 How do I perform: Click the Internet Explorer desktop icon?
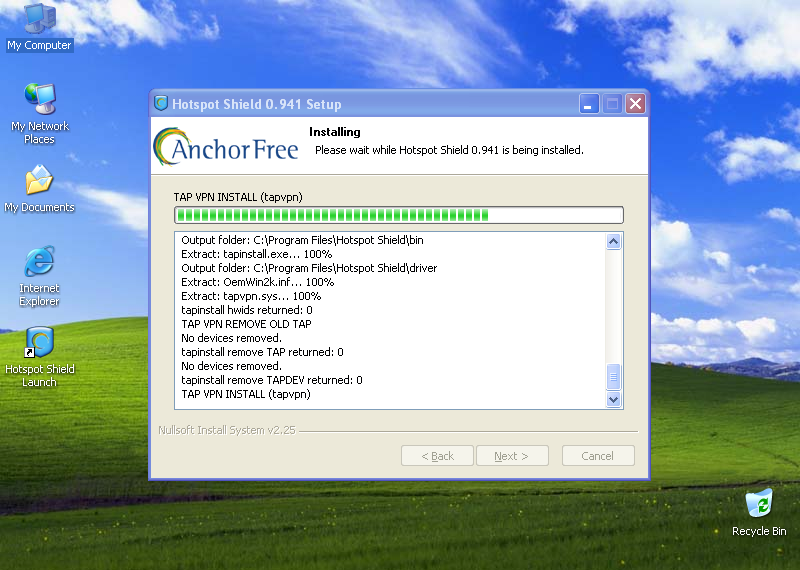click(x=39, y=276)
